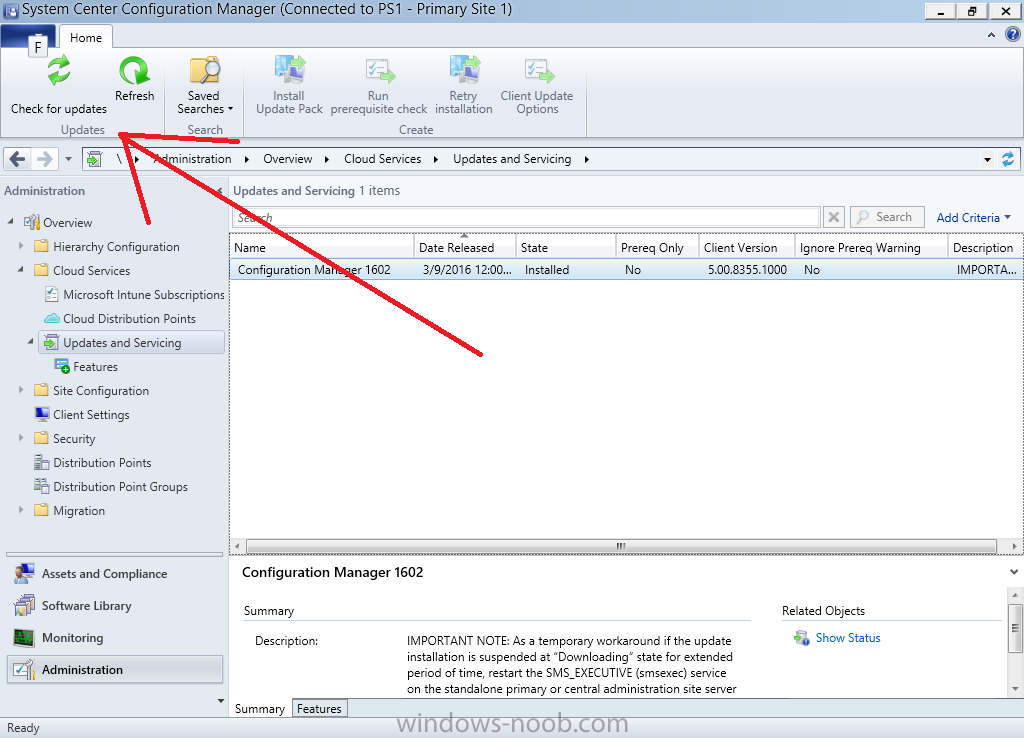
Task: Sort by the Date Released column header
Action: coord(464,248)
